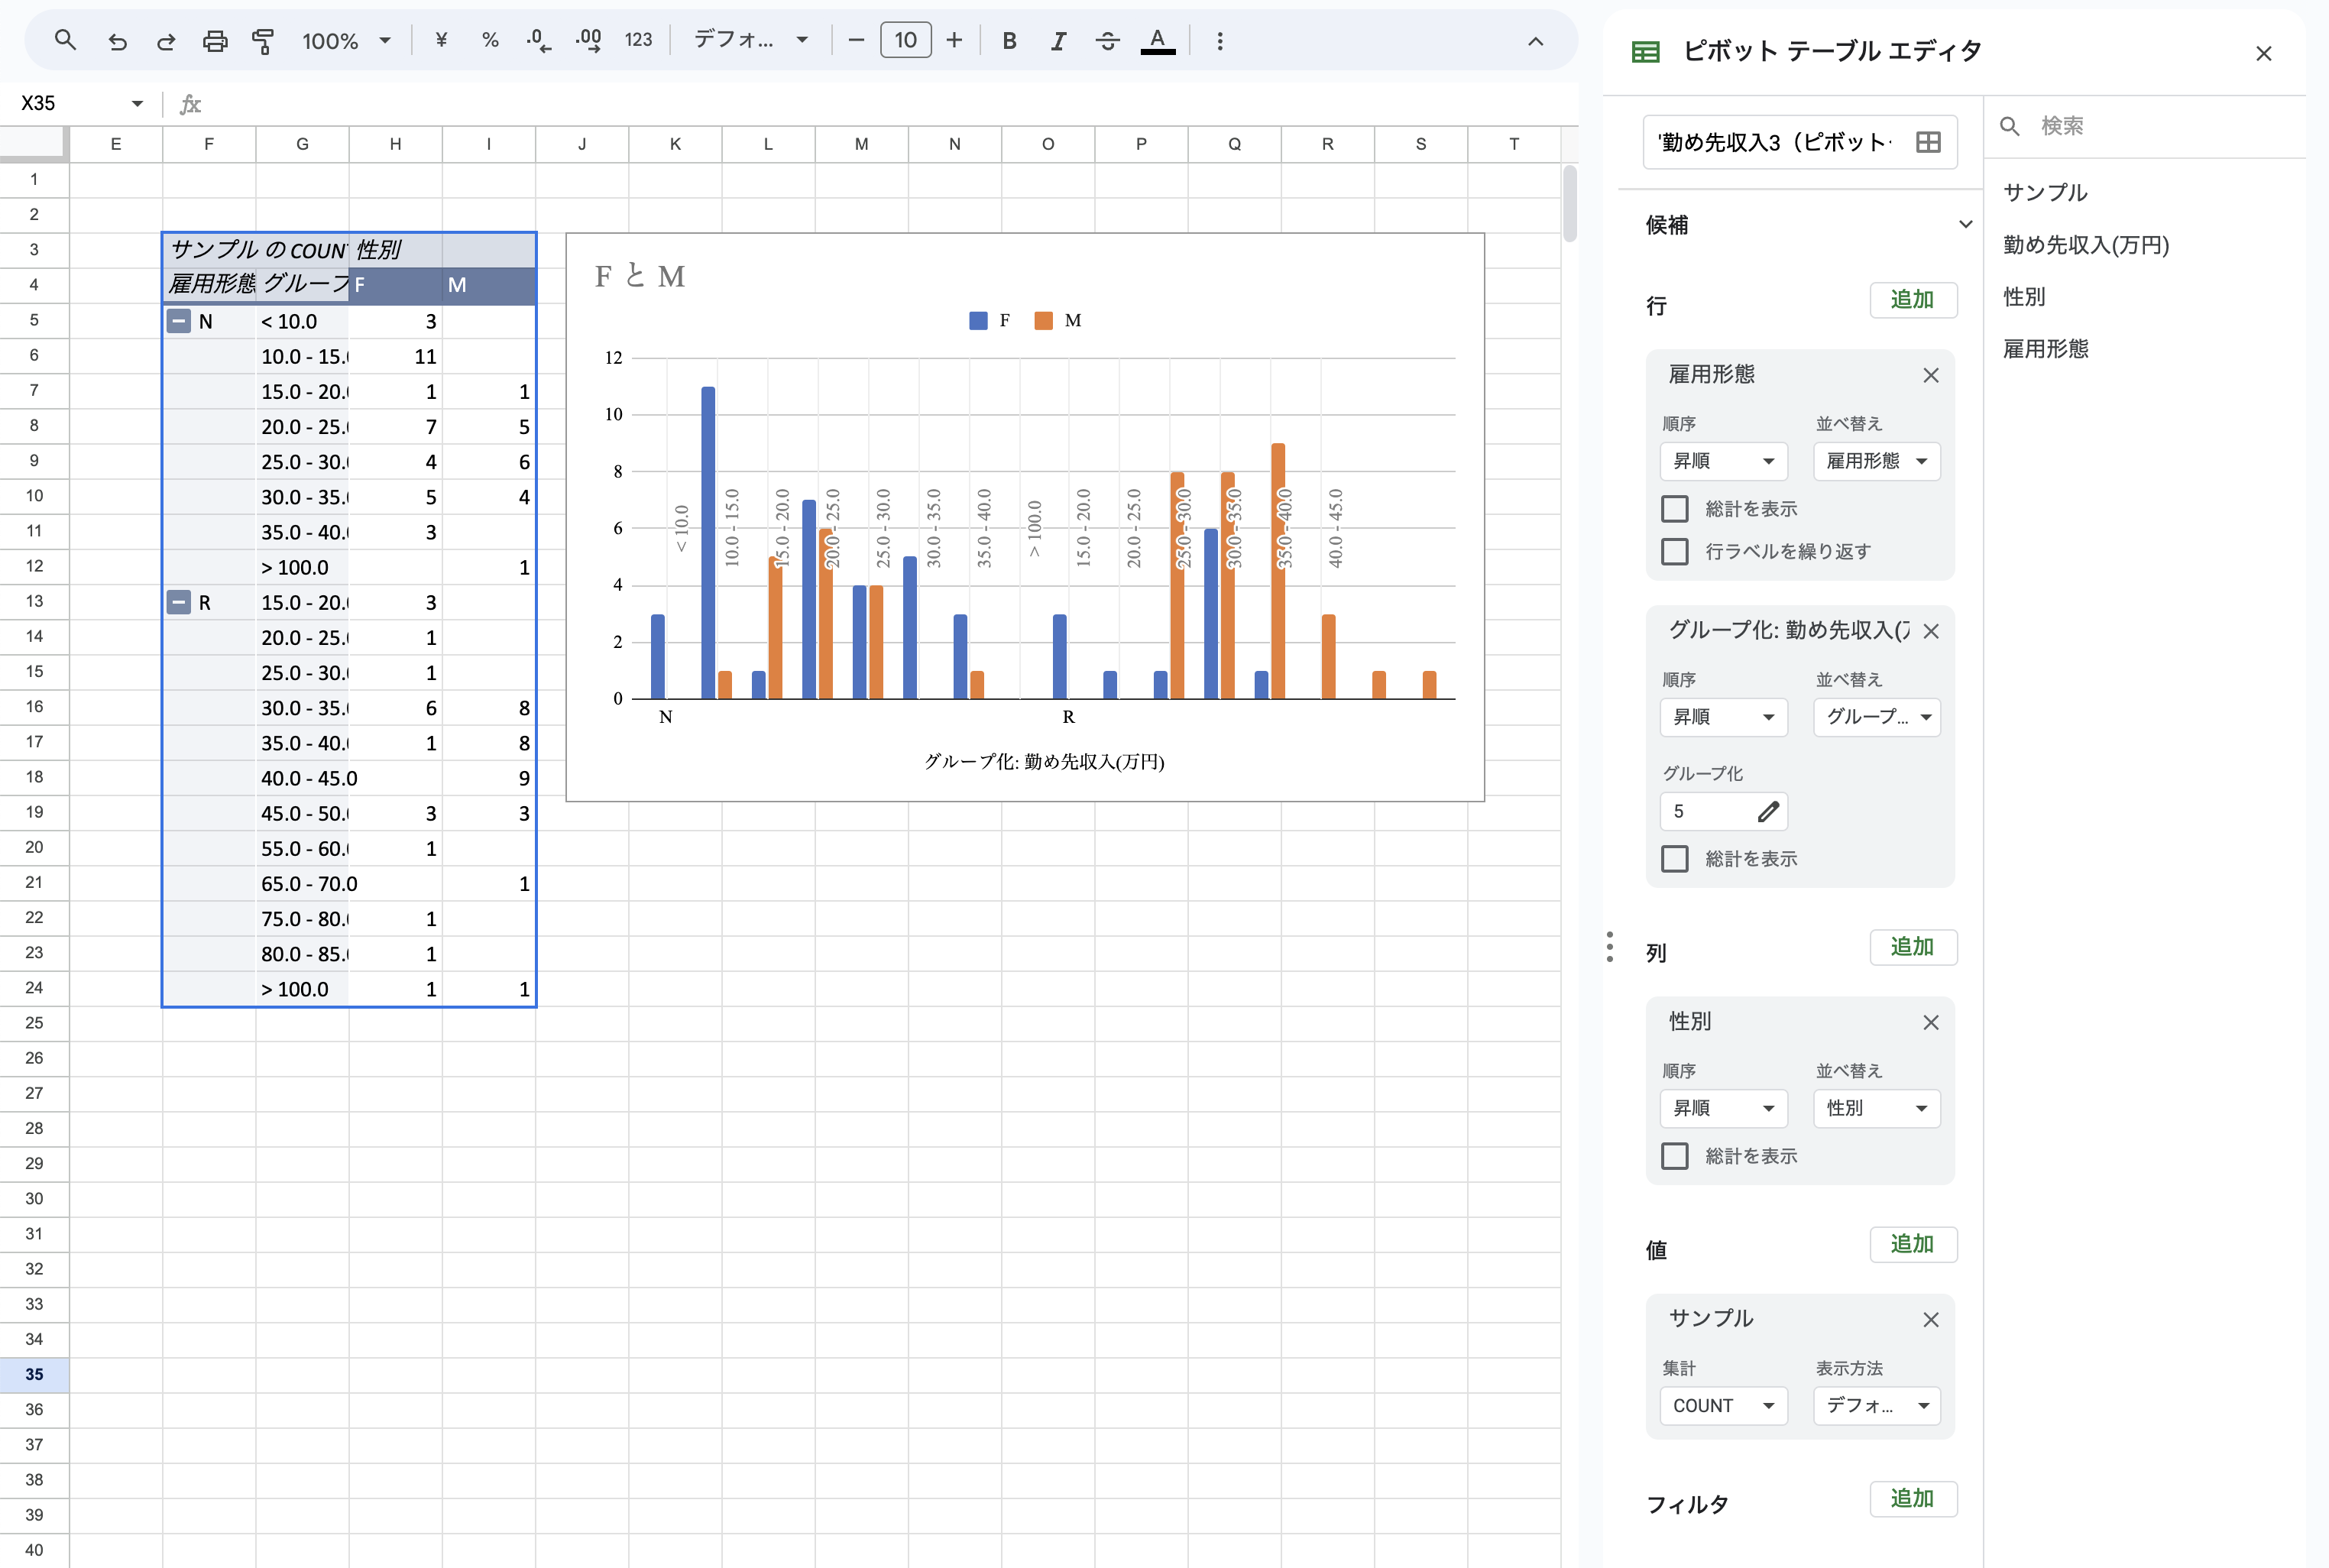Collapse the N group in pivot table
2329x1568 pixels.
179,321
